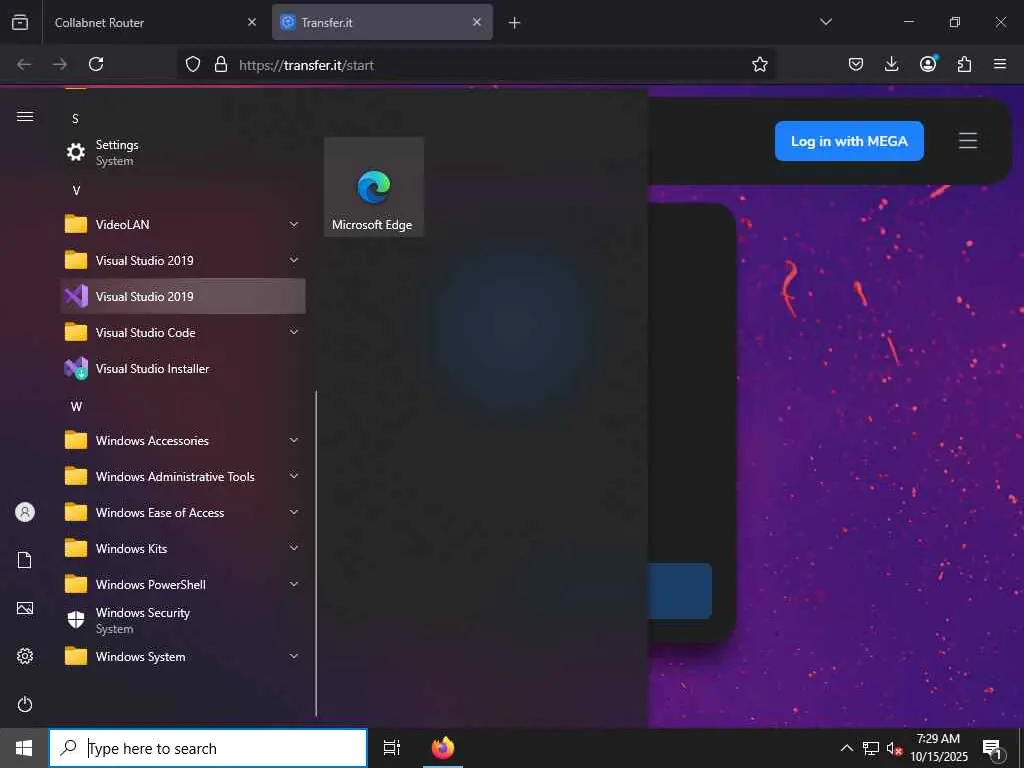
Task: Open Firefox account icon
Action: [x=928, y=64]
